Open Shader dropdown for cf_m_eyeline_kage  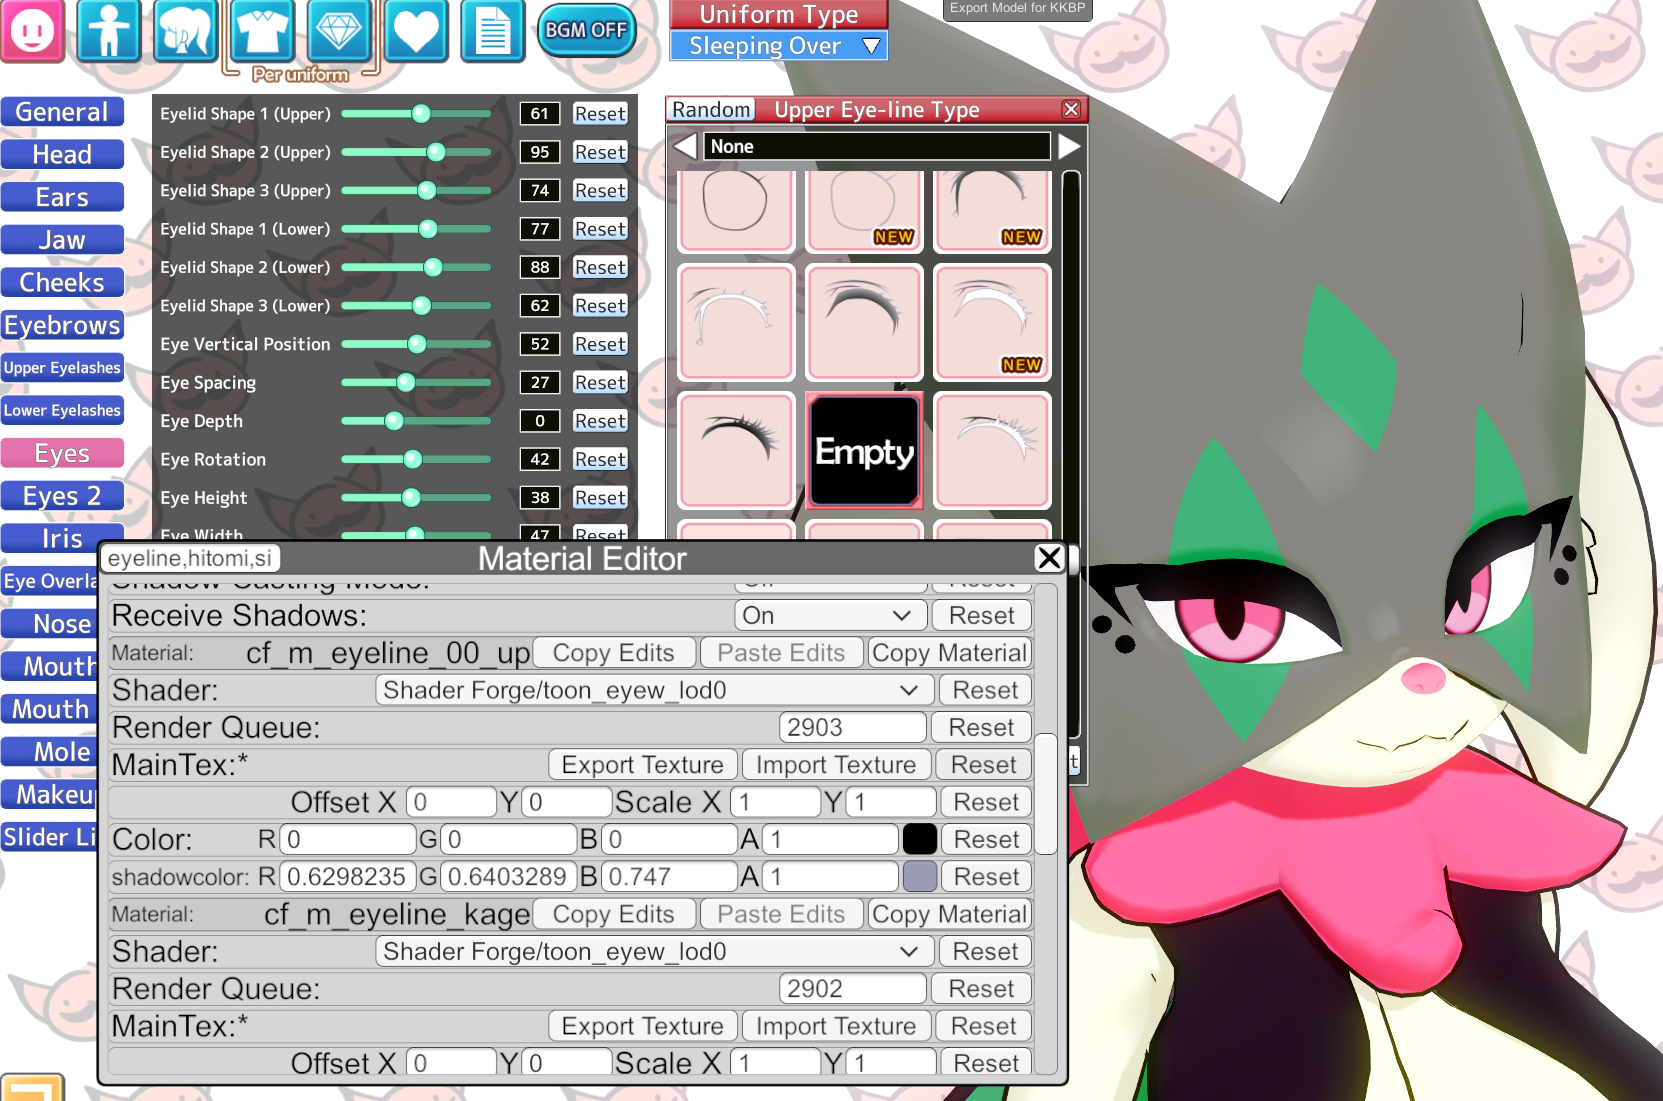pos(654,951)
